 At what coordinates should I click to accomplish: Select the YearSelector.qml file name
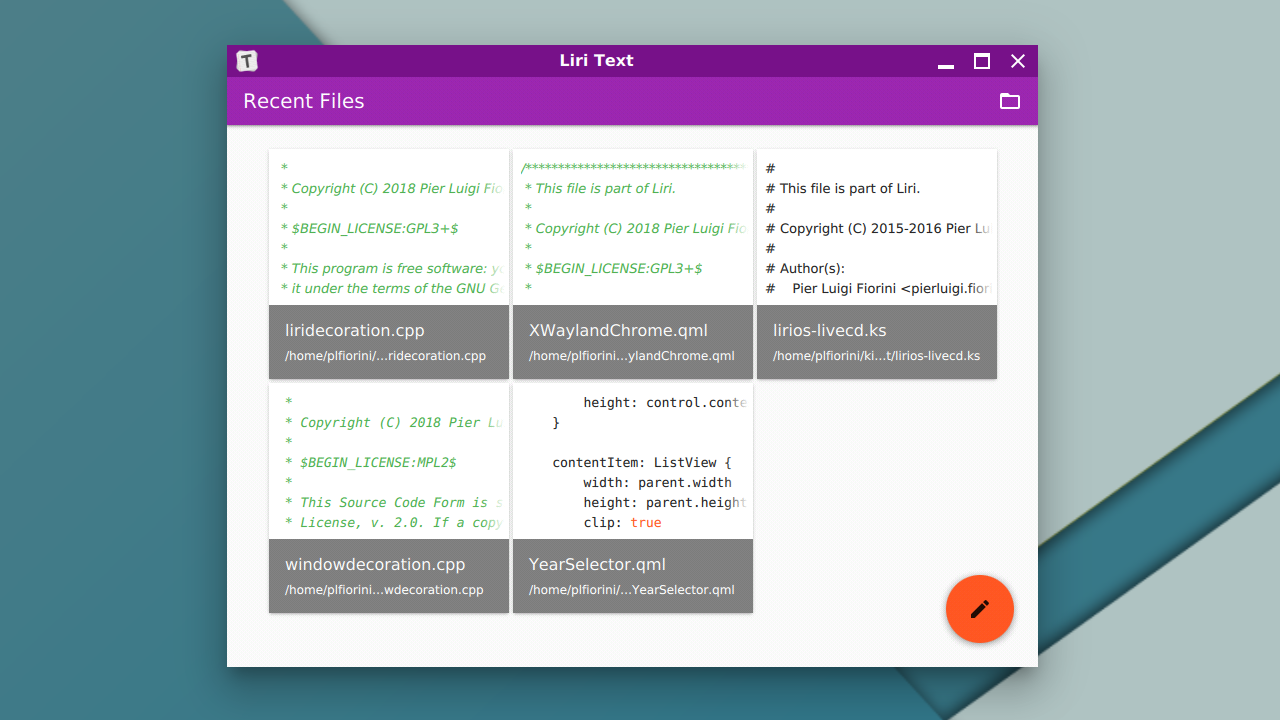[597, 564]
